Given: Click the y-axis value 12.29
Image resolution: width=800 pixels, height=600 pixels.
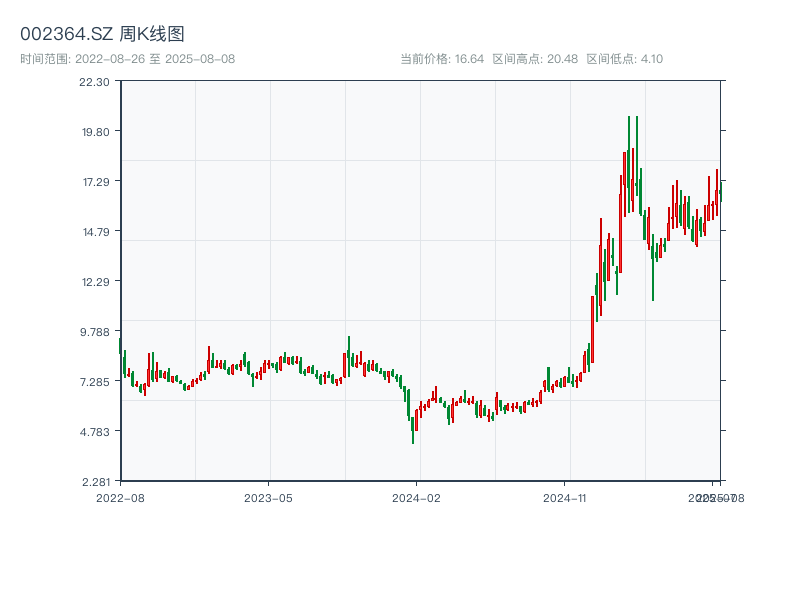Looking at the screenshot, I should (96, 282).
